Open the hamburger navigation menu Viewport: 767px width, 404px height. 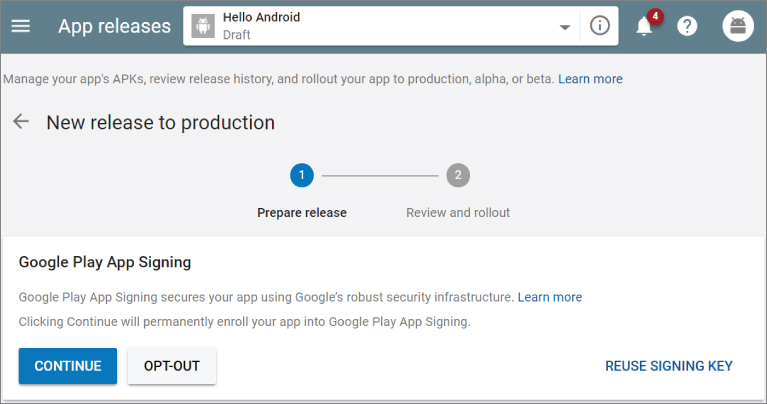click(x=21, y=26)
